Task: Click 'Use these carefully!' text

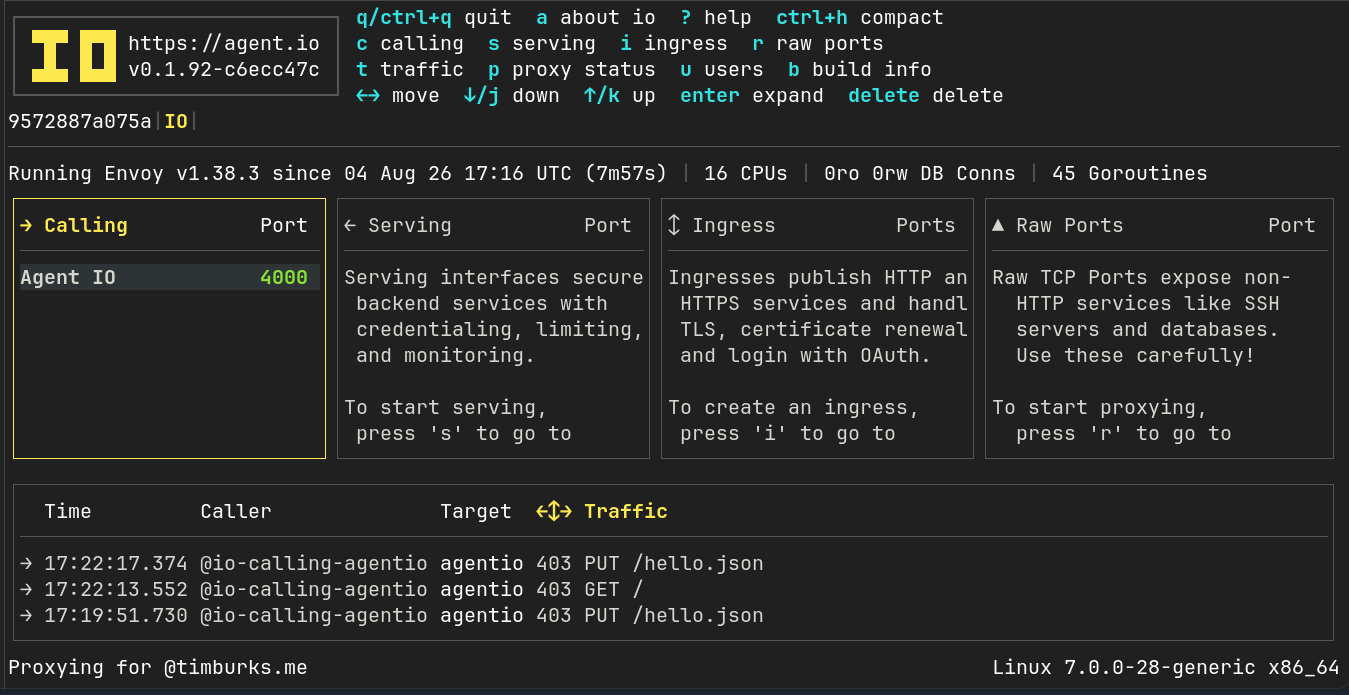Action: [x=1136, y=356]
